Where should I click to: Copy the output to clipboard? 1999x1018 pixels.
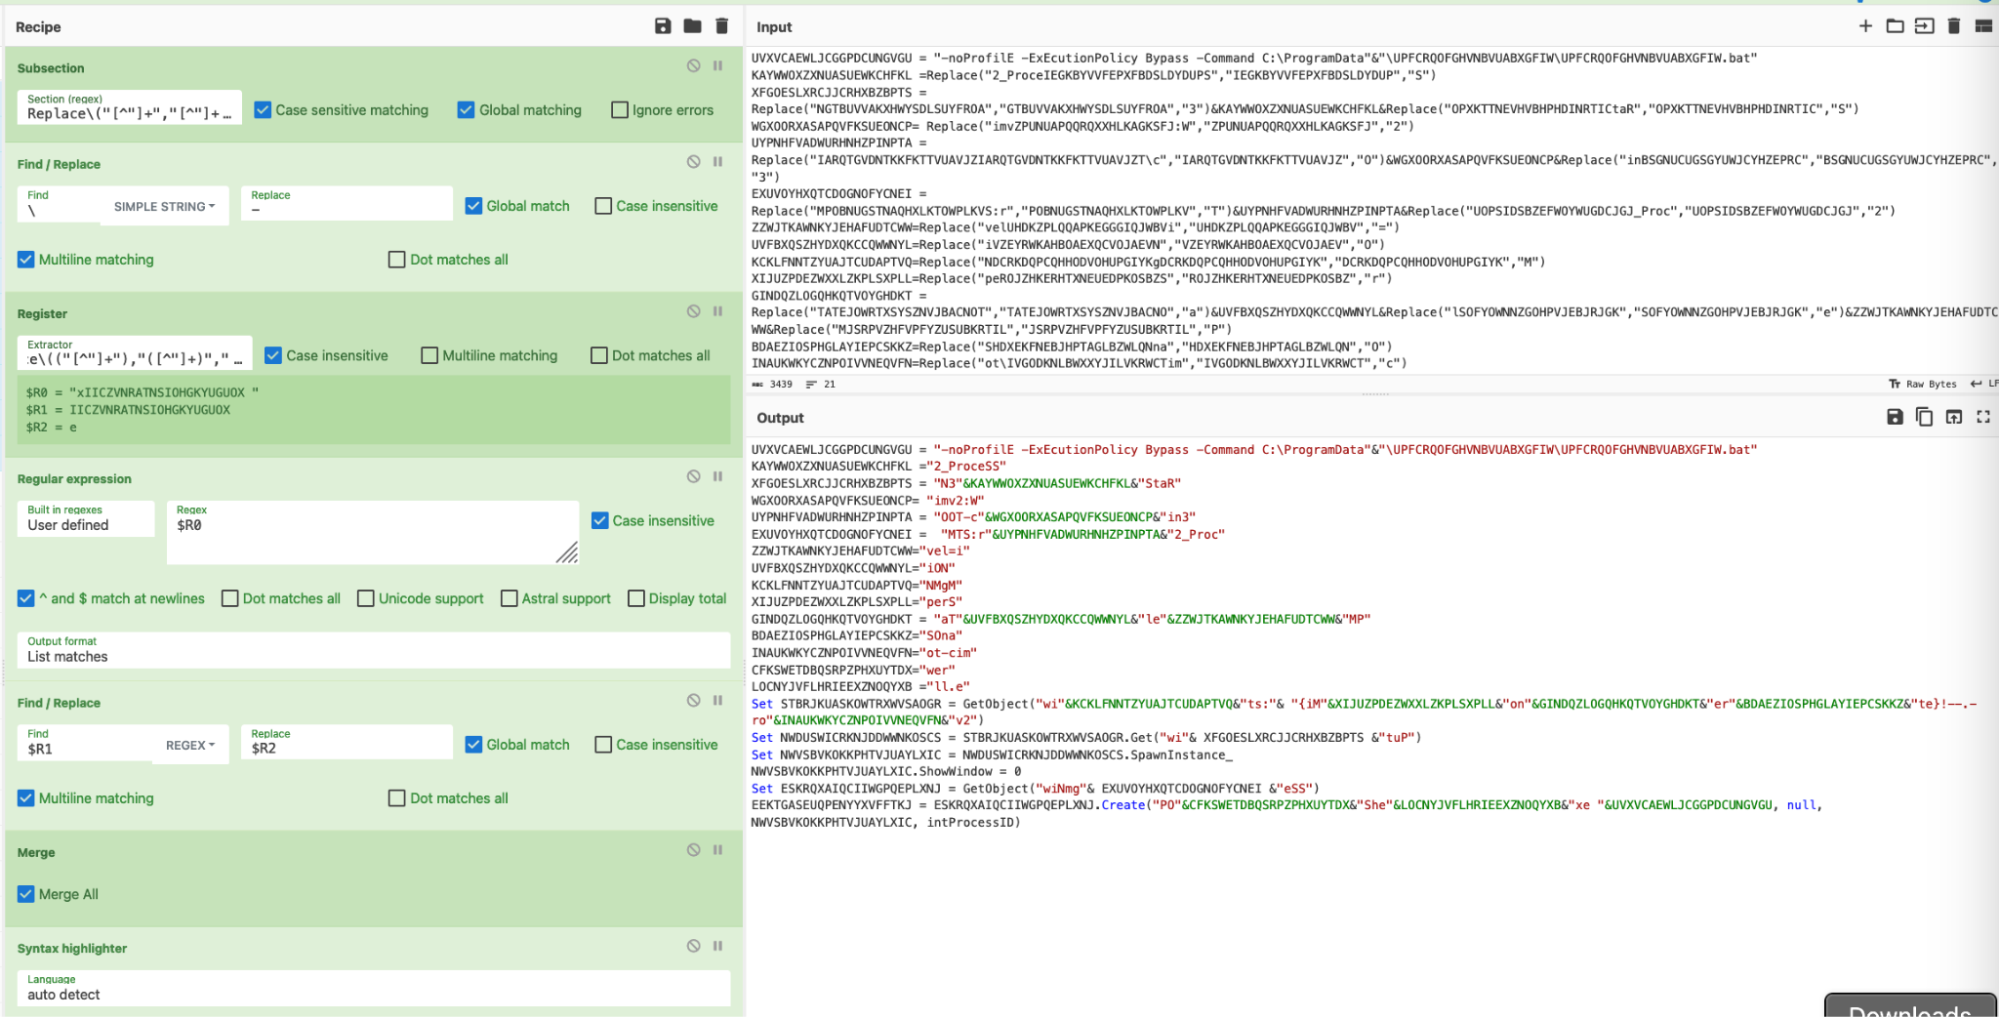click(1924, 417)
